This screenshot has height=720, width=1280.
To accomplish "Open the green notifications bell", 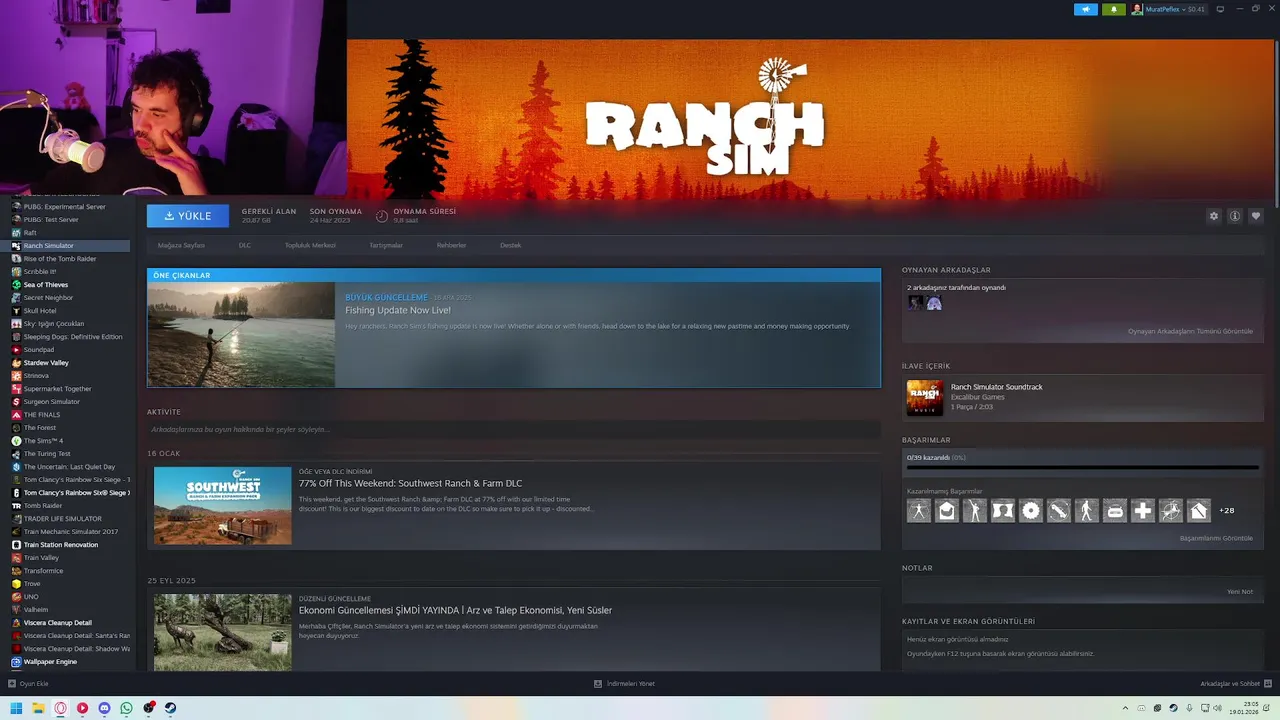I will pos(1114,9).
